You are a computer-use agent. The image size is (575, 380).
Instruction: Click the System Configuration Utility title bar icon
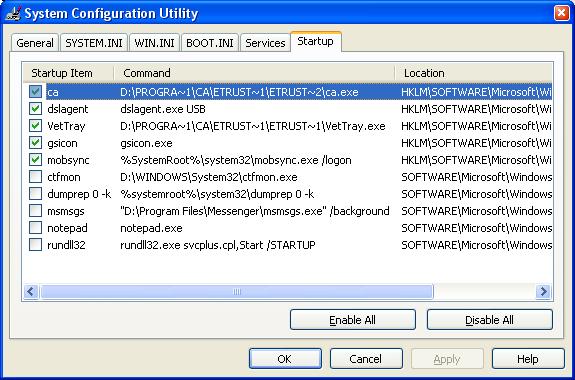13,14
